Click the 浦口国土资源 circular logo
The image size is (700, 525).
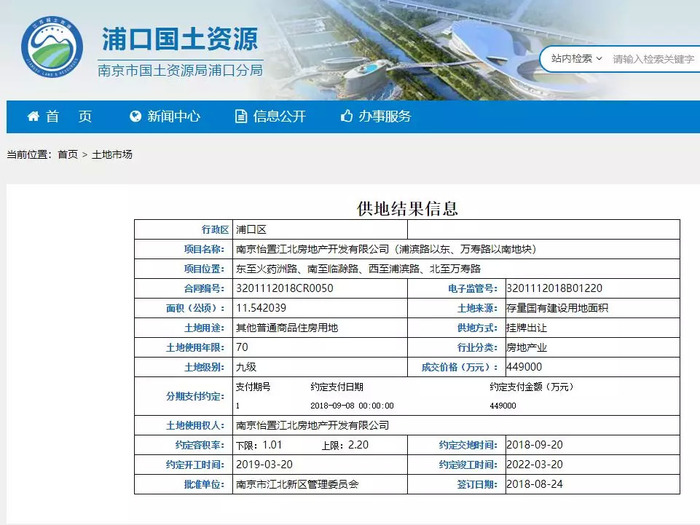coord(52,46)
